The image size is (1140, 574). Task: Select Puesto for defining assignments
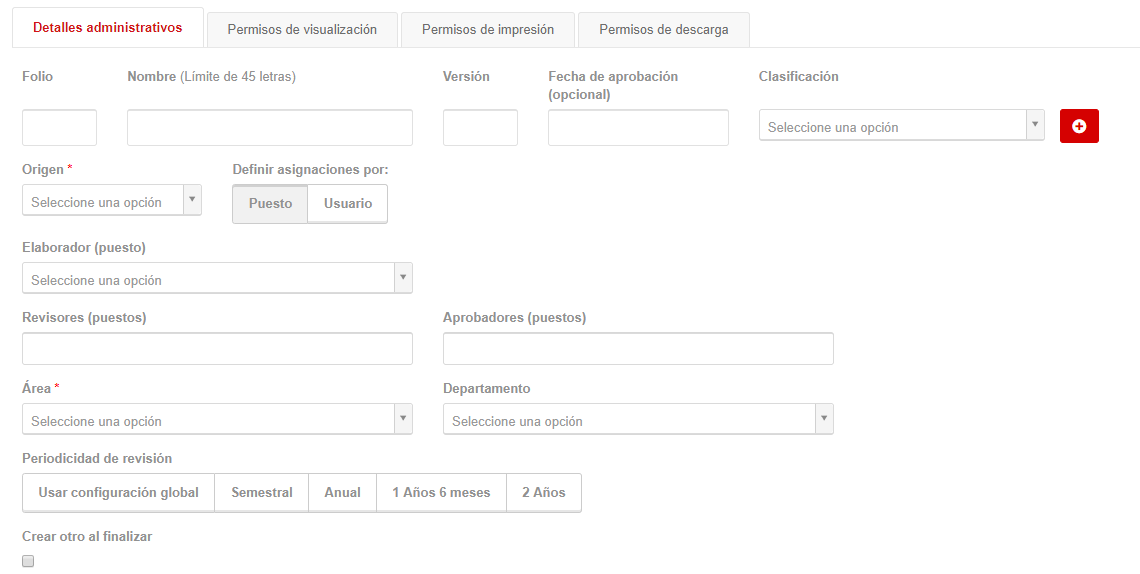coord(270,203)
